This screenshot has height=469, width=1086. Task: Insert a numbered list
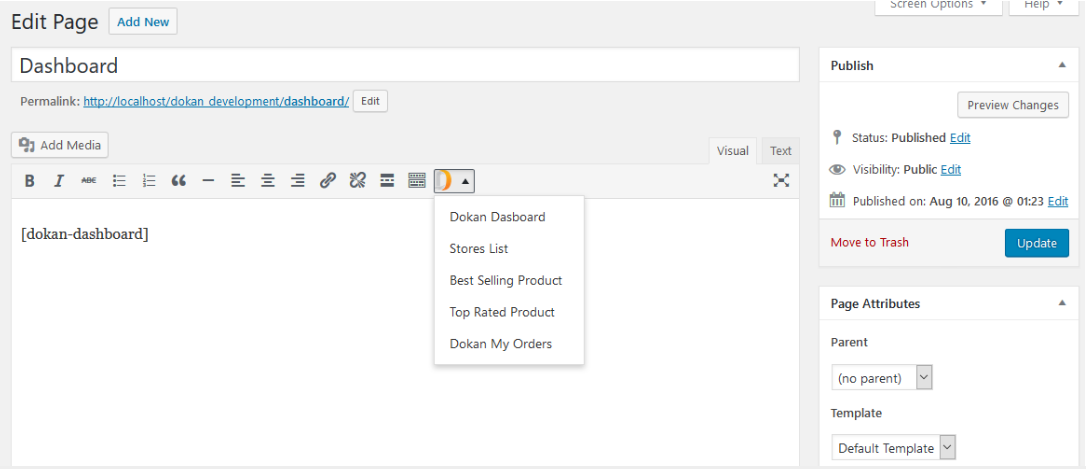pyautogui.click(x=149, y=182)
